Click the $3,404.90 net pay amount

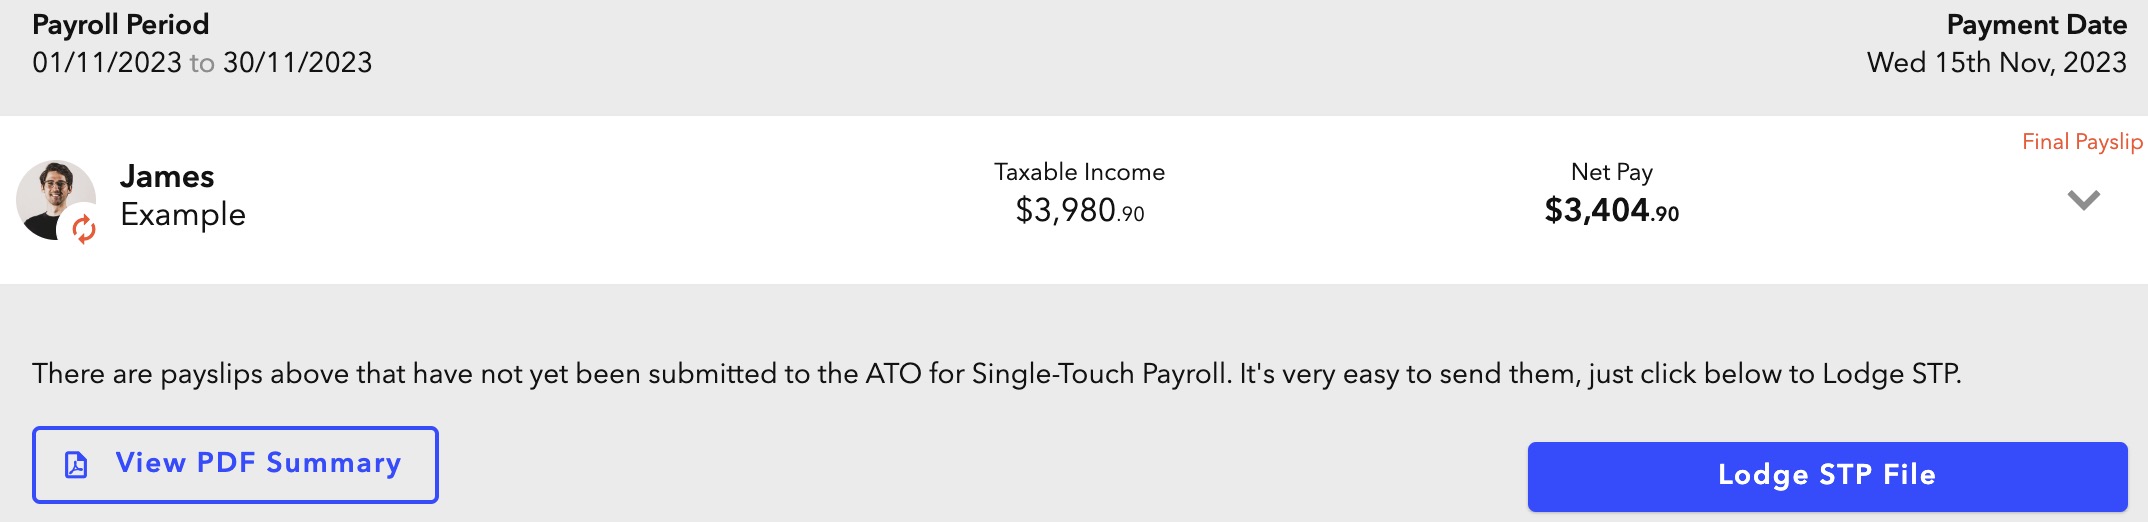1611,211
